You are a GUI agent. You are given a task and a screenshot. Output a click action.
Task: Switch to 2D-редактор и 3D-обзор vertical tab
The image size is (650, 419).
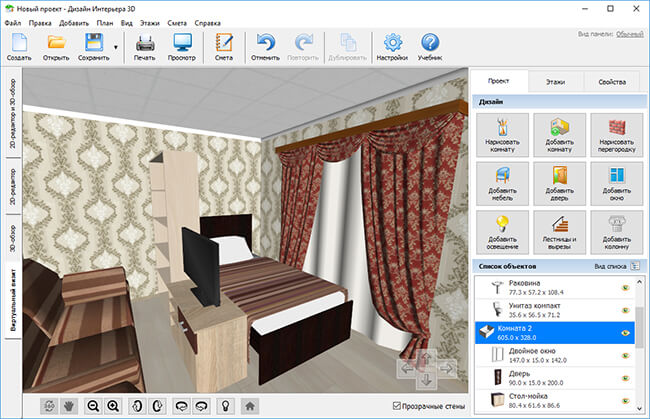click(13, 113)
